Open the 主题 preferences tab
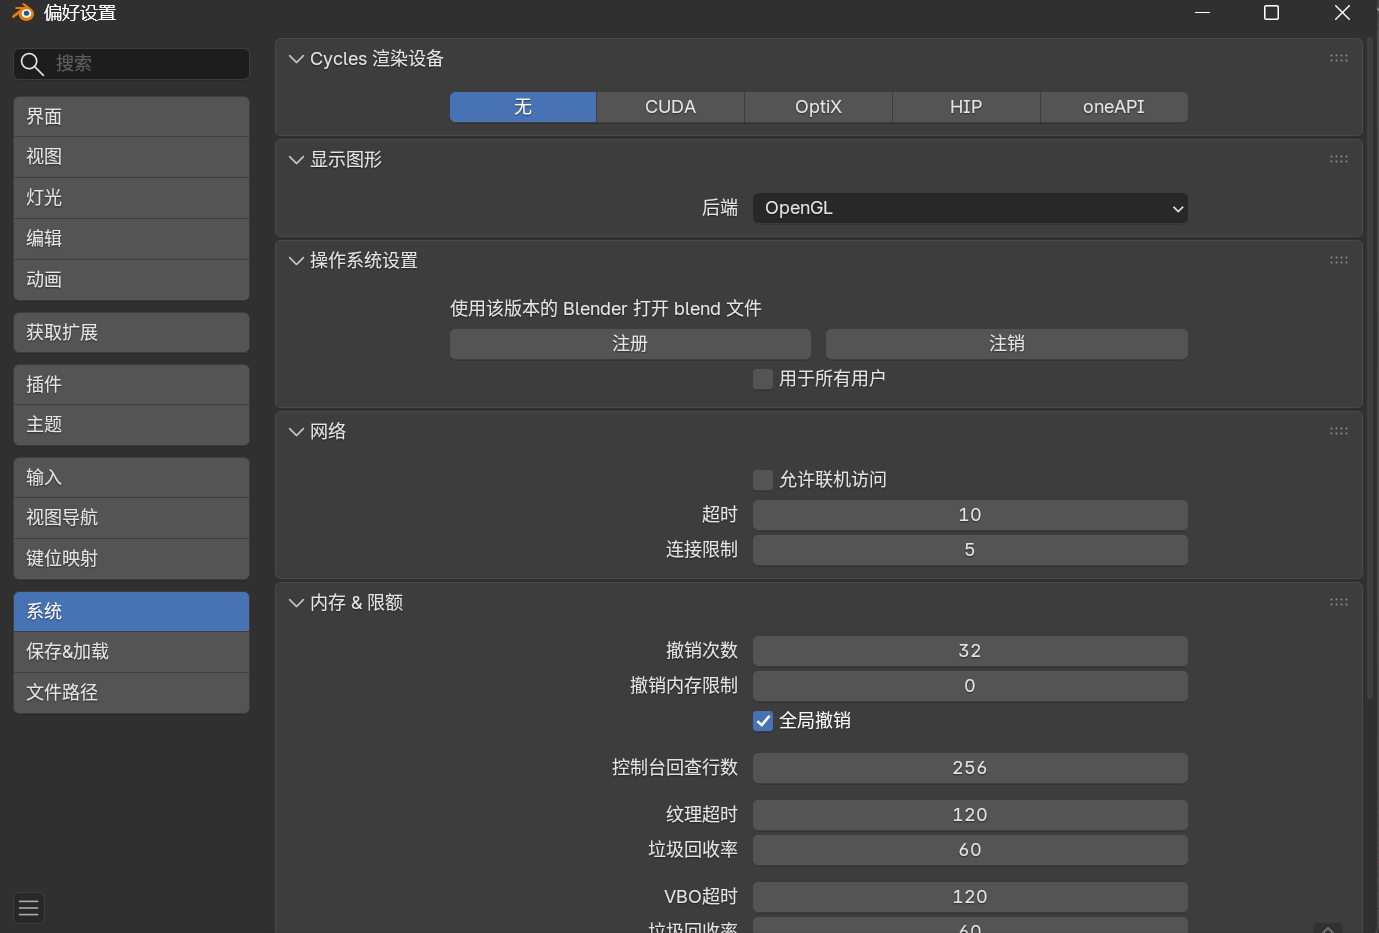 coord(131,425)
